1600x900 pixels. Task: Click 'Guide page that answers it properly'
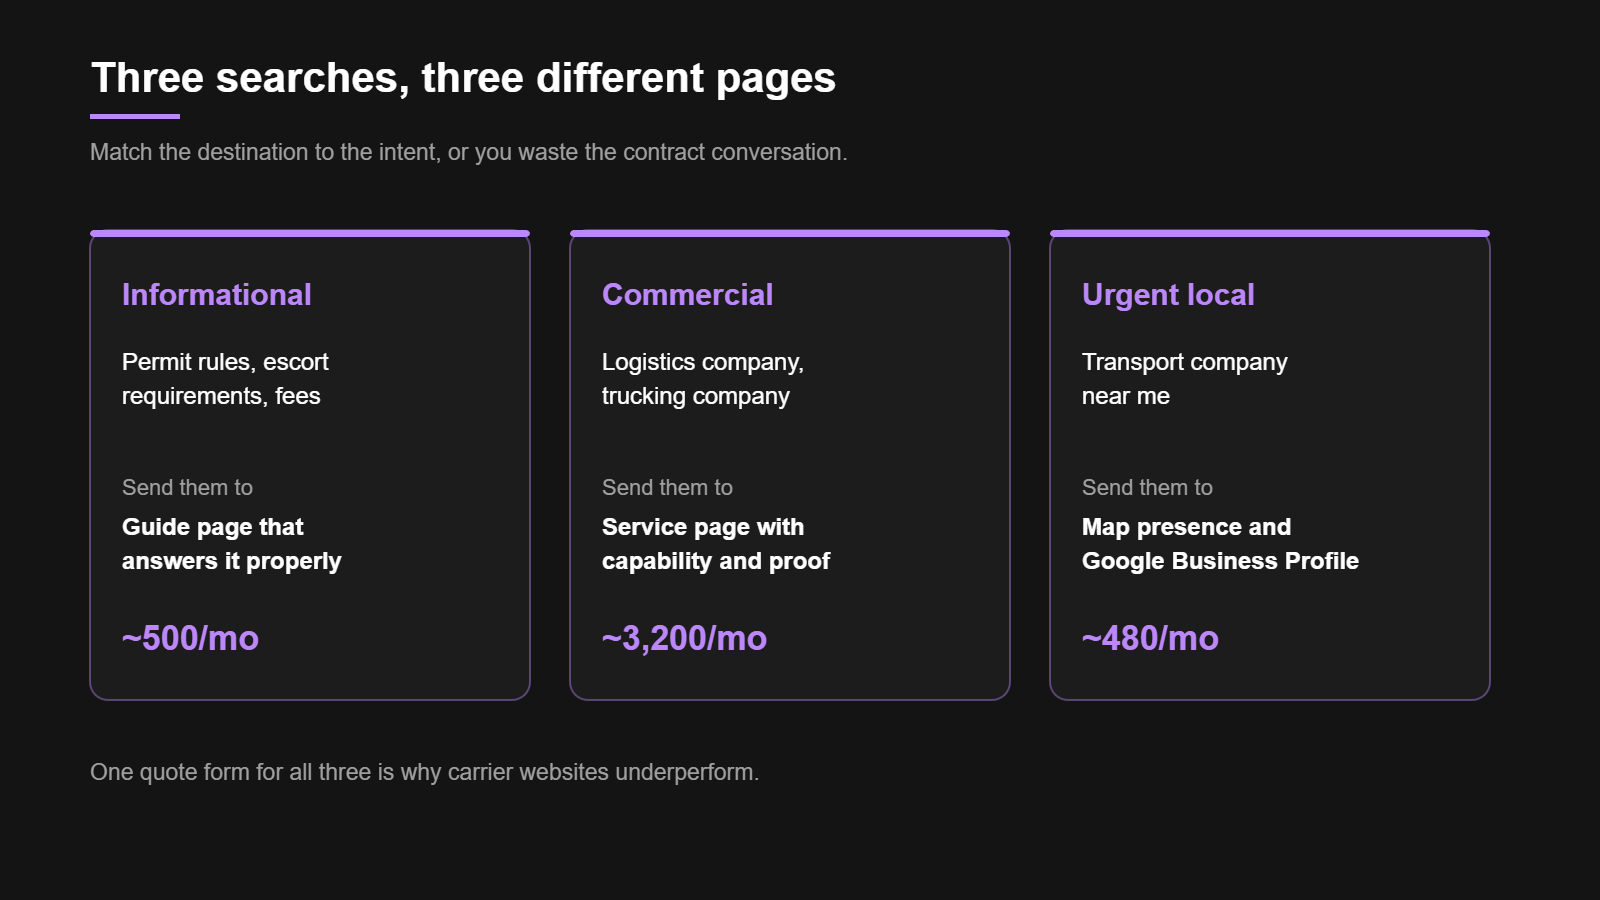click(x=232, y=544)
